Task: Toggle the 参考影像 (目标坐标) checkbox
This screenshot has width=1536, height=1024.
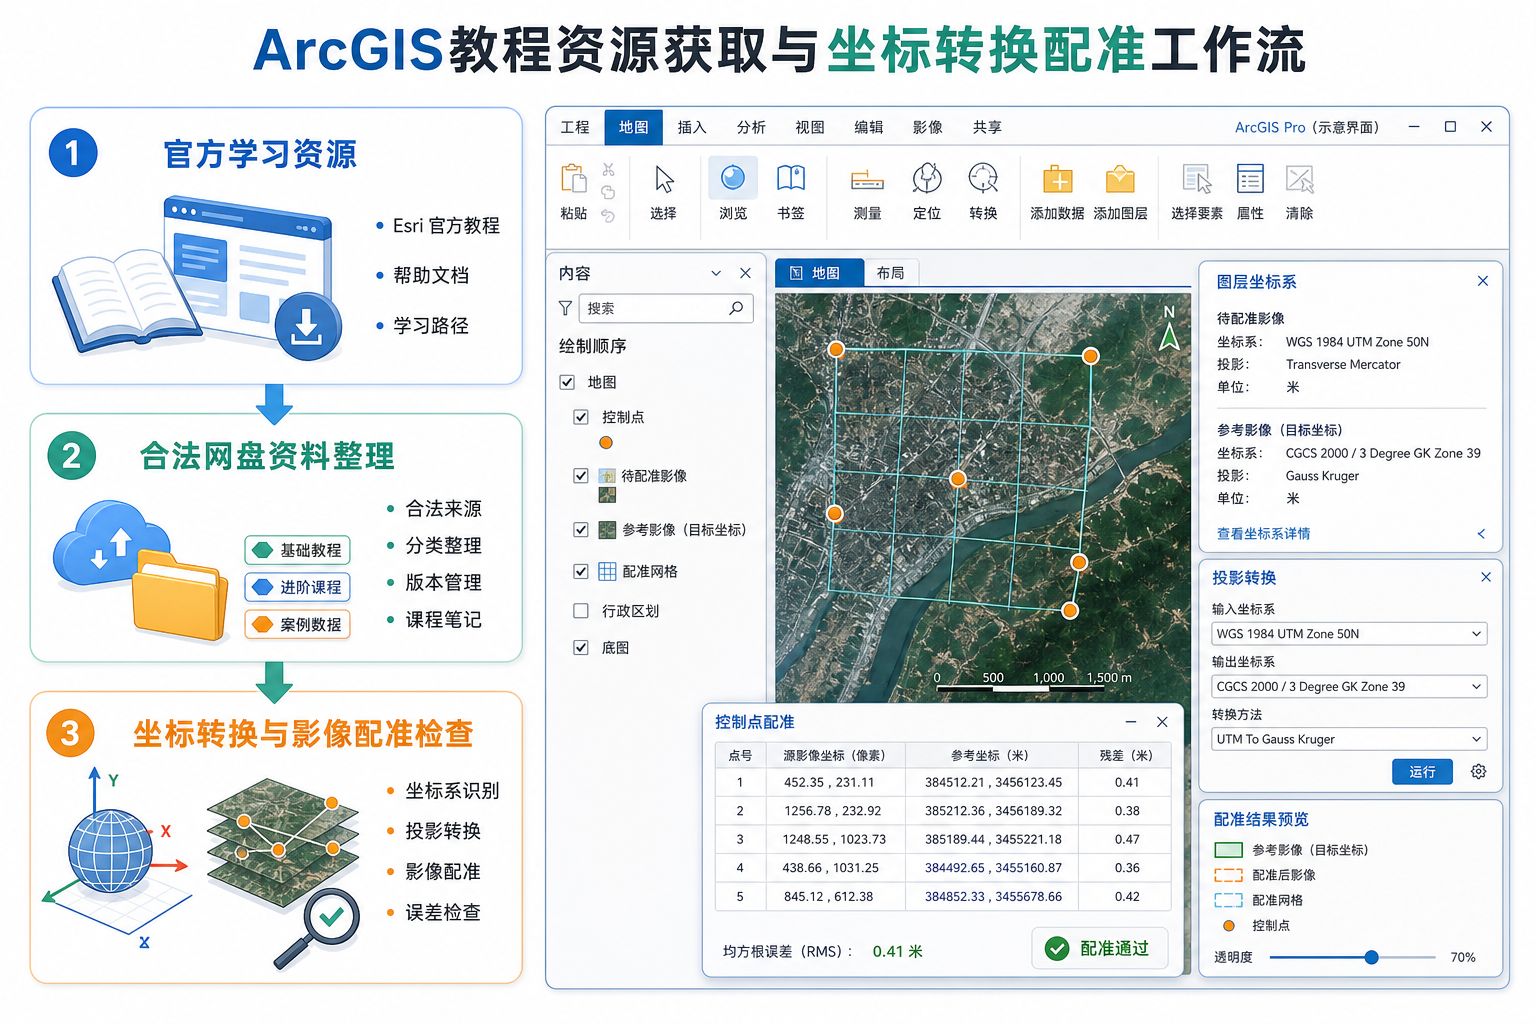Action: [581, 530]
